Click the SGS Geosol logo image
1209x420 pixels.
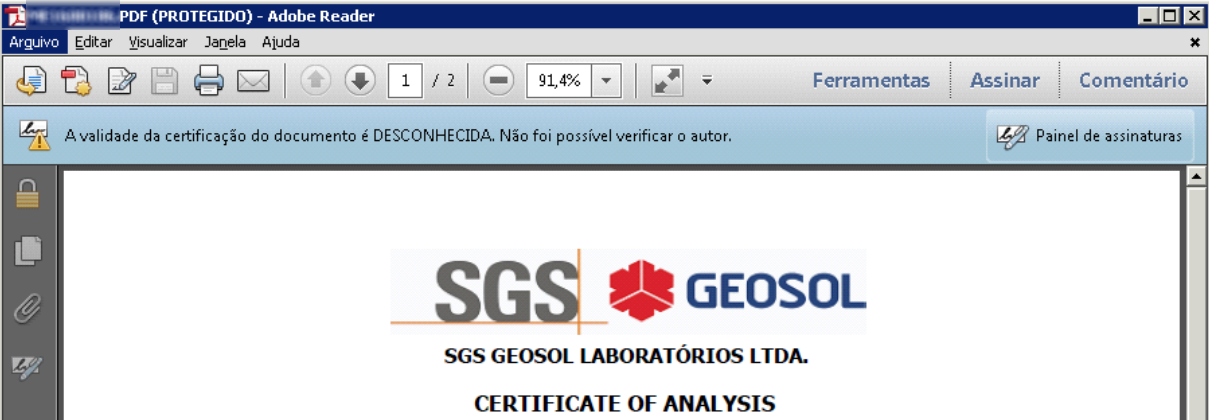(628, 291)
